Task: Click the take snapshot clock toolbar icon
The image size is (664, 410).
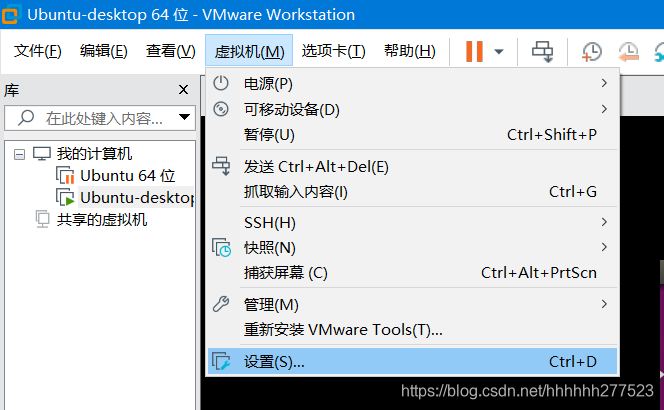Action: (592, 52)
